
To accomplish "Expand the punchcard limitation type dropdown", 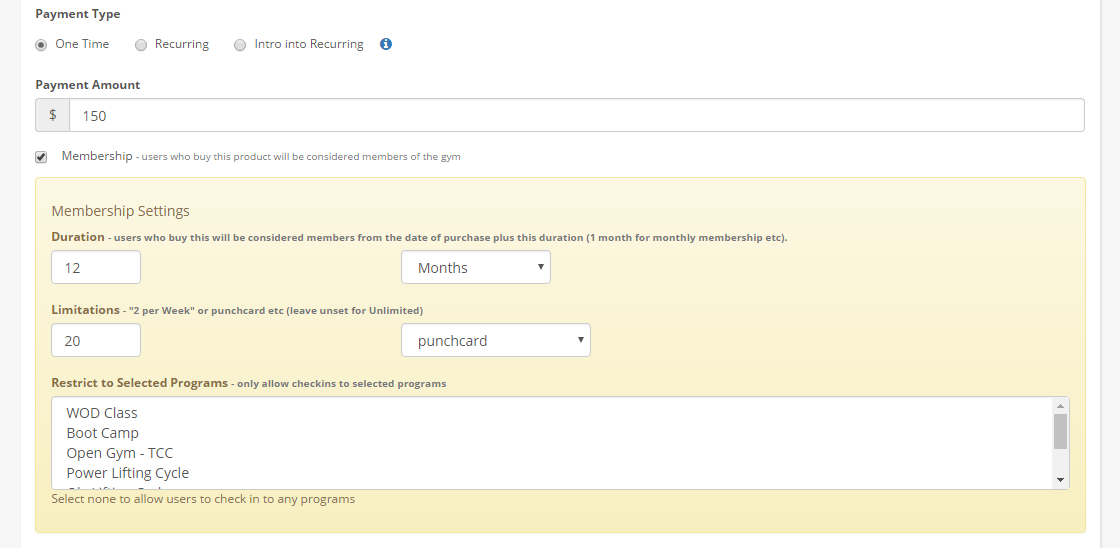I will coord(496,340).
